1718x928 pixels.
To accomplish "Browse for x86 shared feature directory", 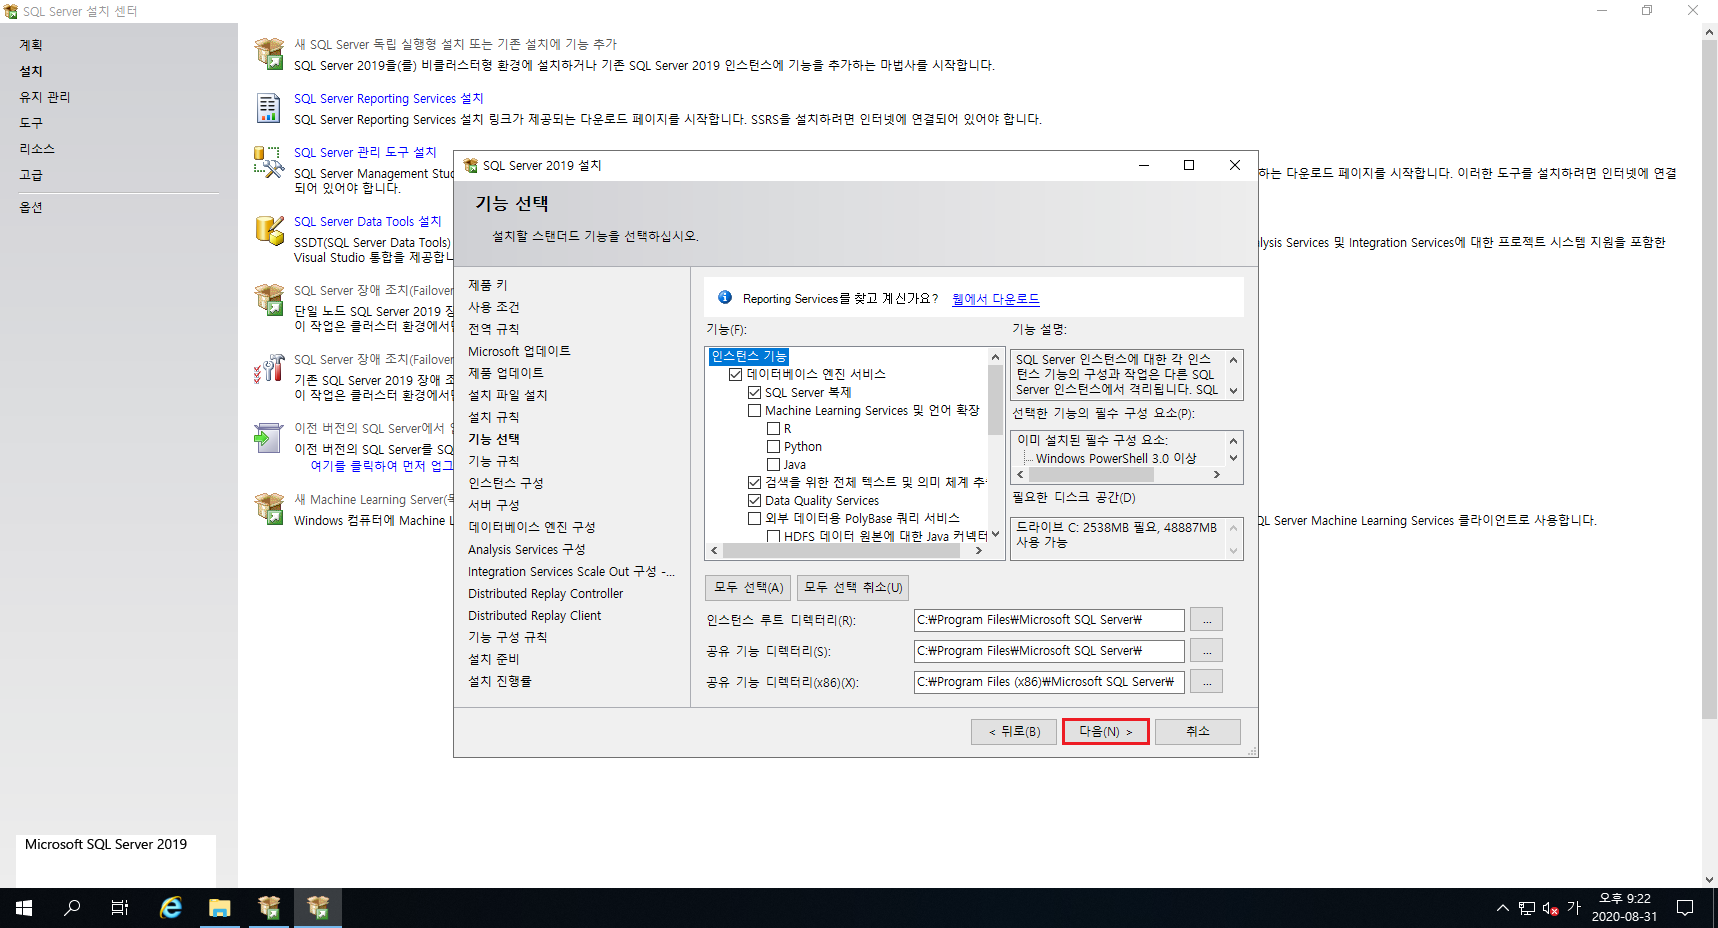I will (x=1206, y=682).
